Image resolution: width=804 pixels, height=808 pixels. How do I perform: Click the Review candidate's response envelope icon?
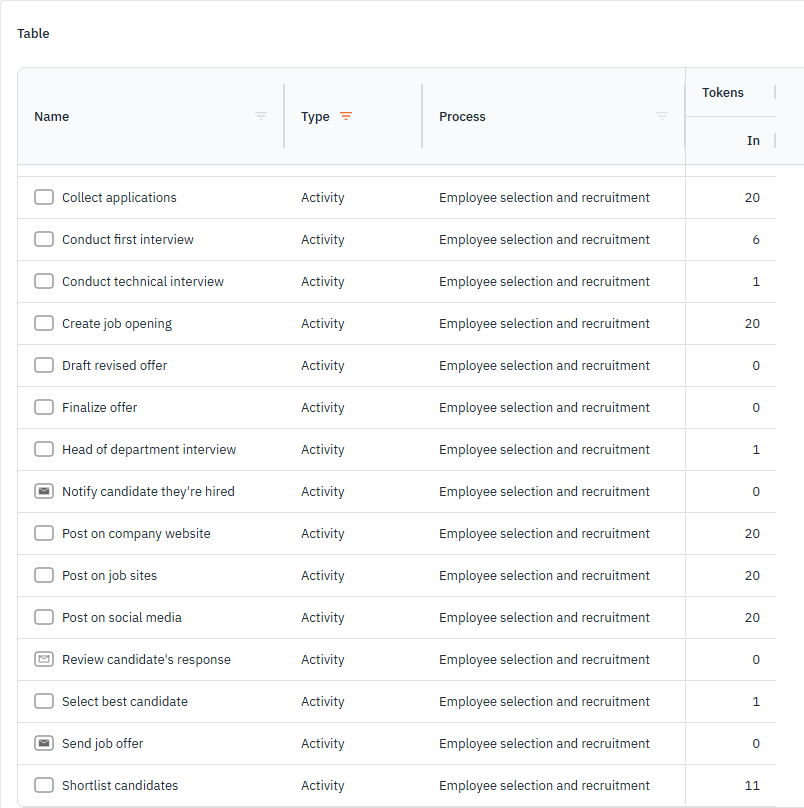44,659
